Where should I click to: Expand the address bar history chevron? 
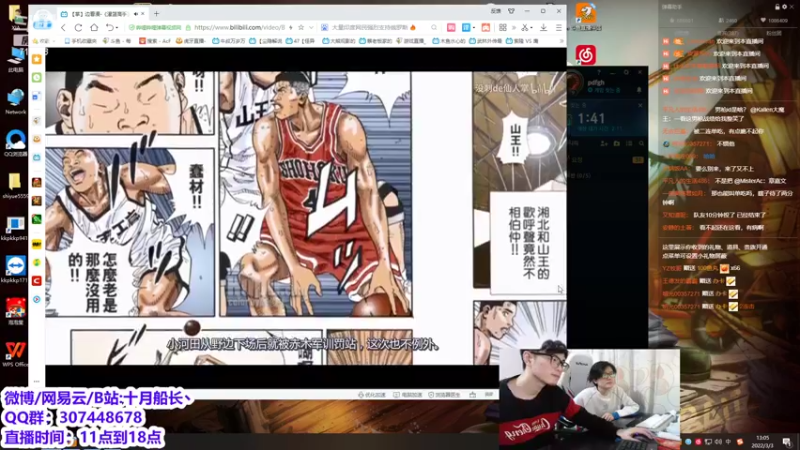pos(311,28)
